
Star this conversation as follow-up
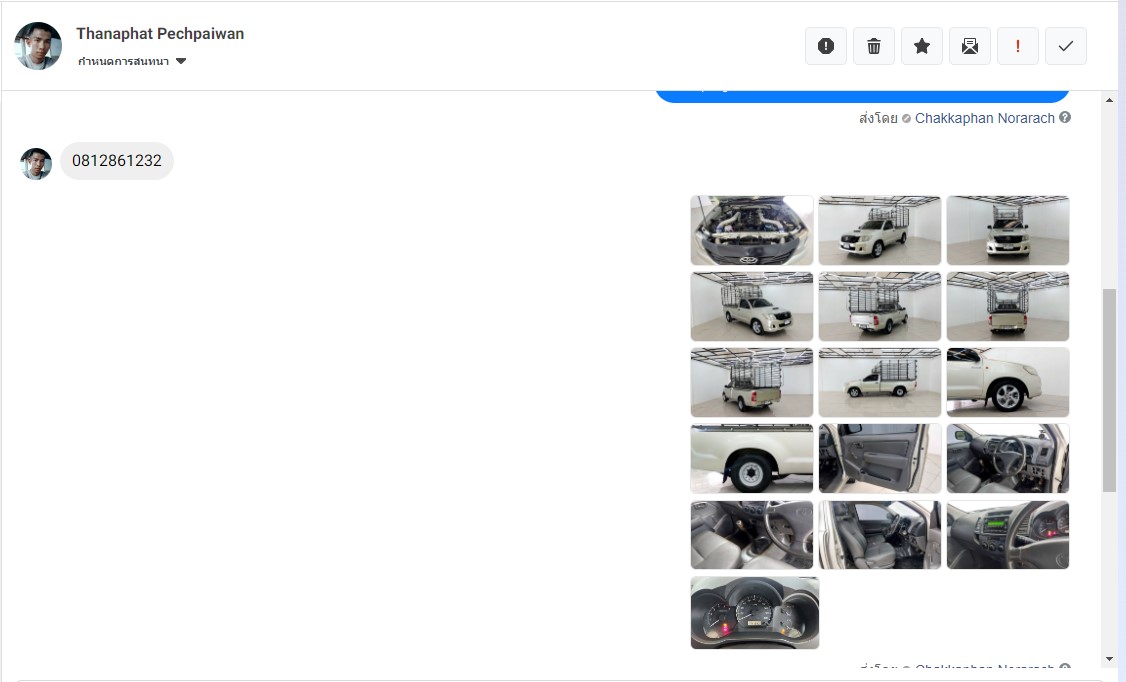921,46
